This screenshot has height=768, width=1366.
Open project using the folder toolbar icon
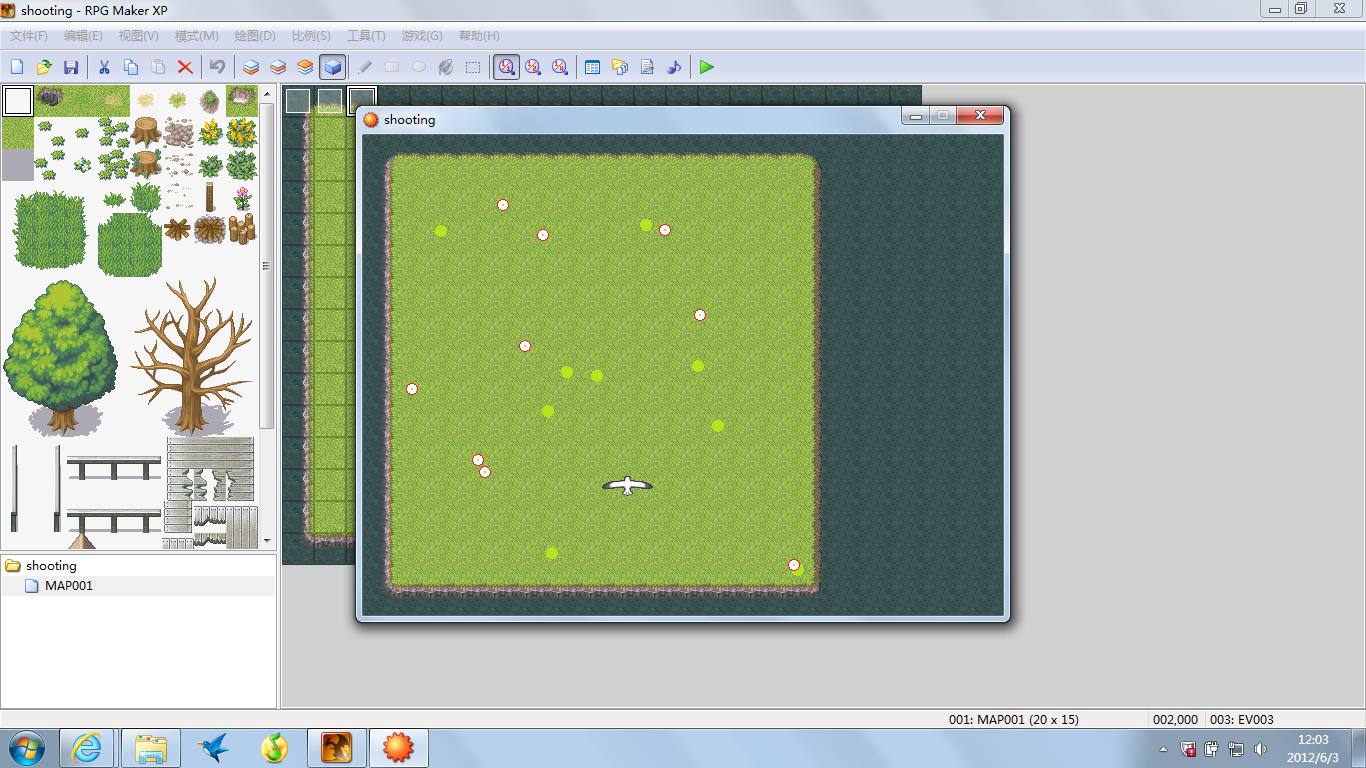tap(44, 67)
